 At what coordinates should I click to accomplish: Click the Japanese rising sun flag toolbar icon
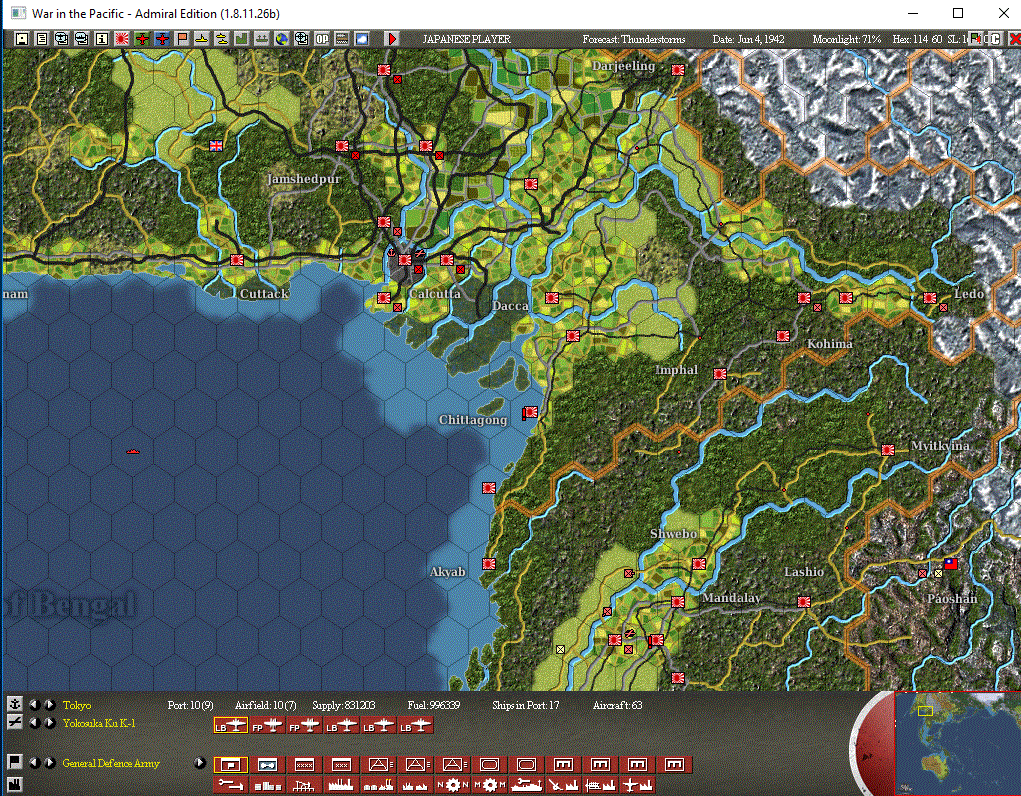[x=122, y=39]
